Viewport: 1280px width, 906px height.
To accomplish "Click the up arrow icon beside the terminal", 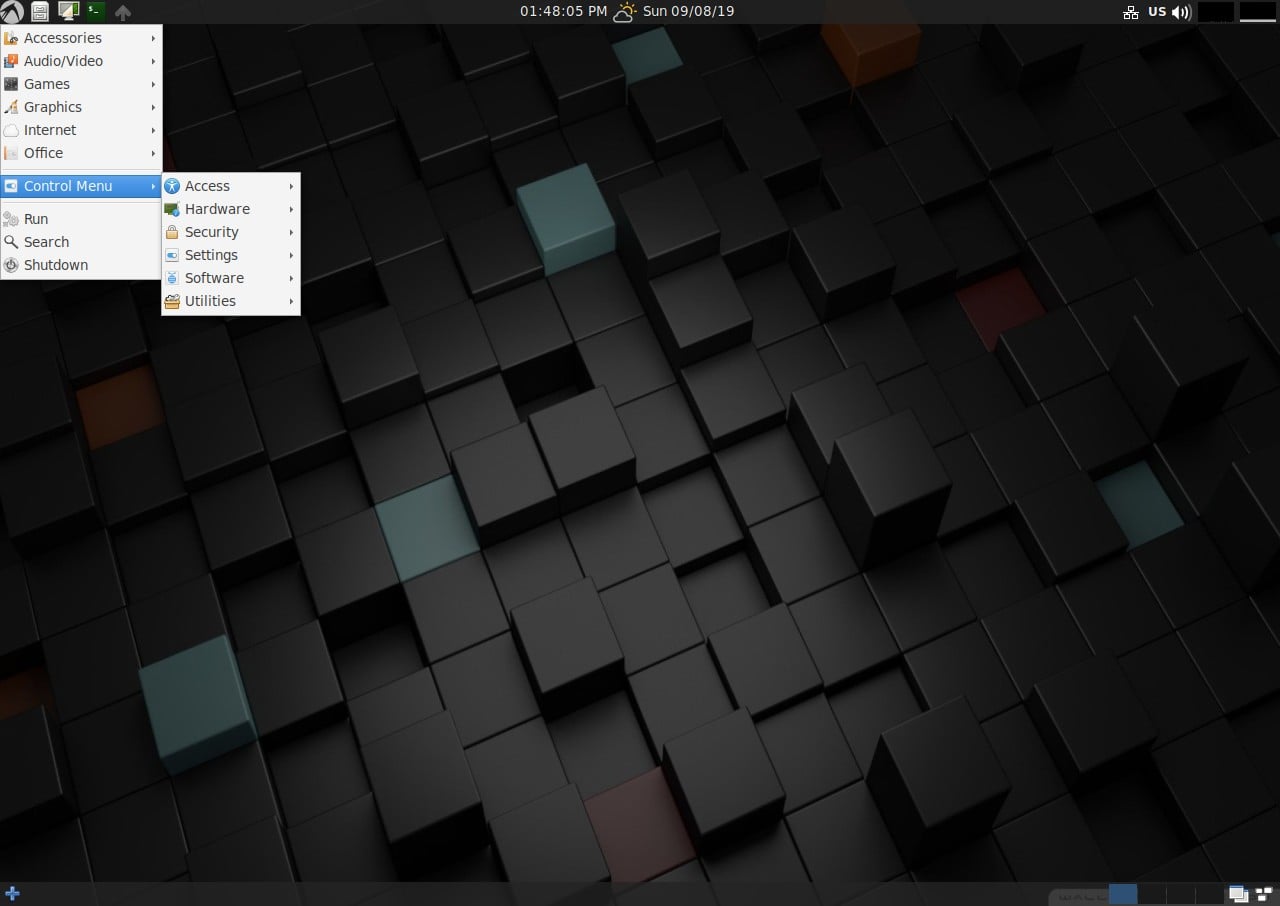I will (x=122, y=12).
